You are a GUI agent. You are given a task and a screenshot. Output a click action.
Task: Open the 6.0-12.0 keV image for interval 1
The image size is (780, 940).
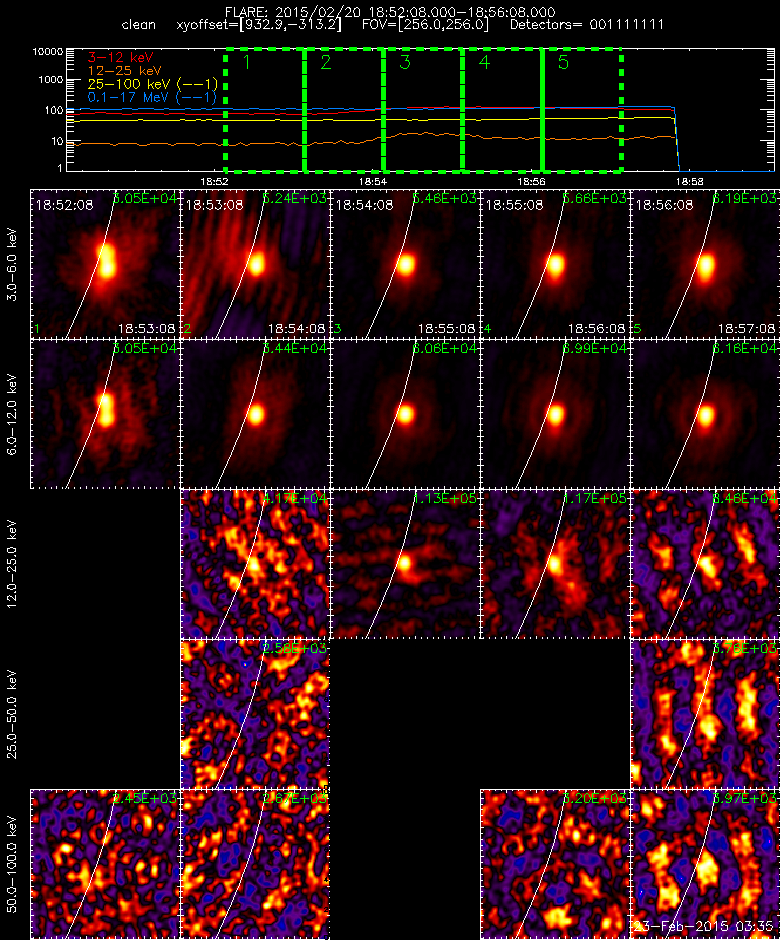(x=105, y=414)
